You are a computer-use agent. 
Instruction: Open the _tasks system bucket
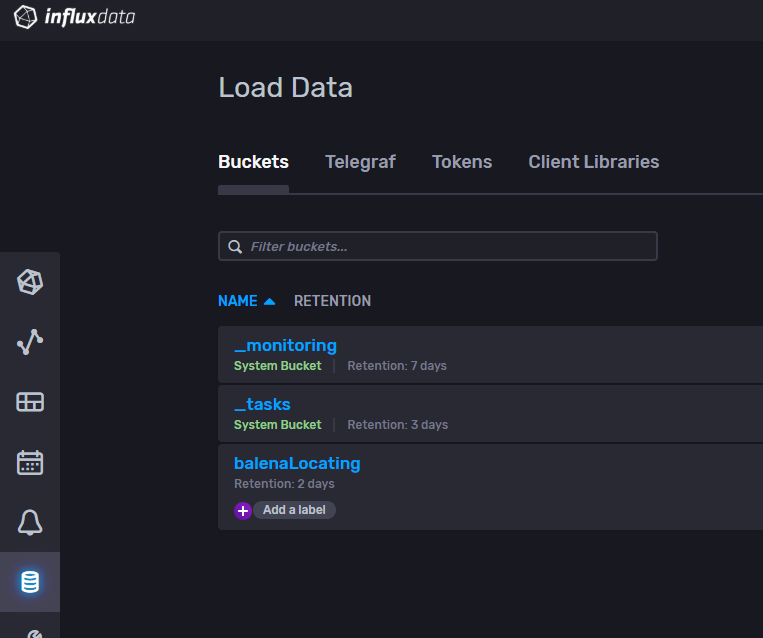262,404
